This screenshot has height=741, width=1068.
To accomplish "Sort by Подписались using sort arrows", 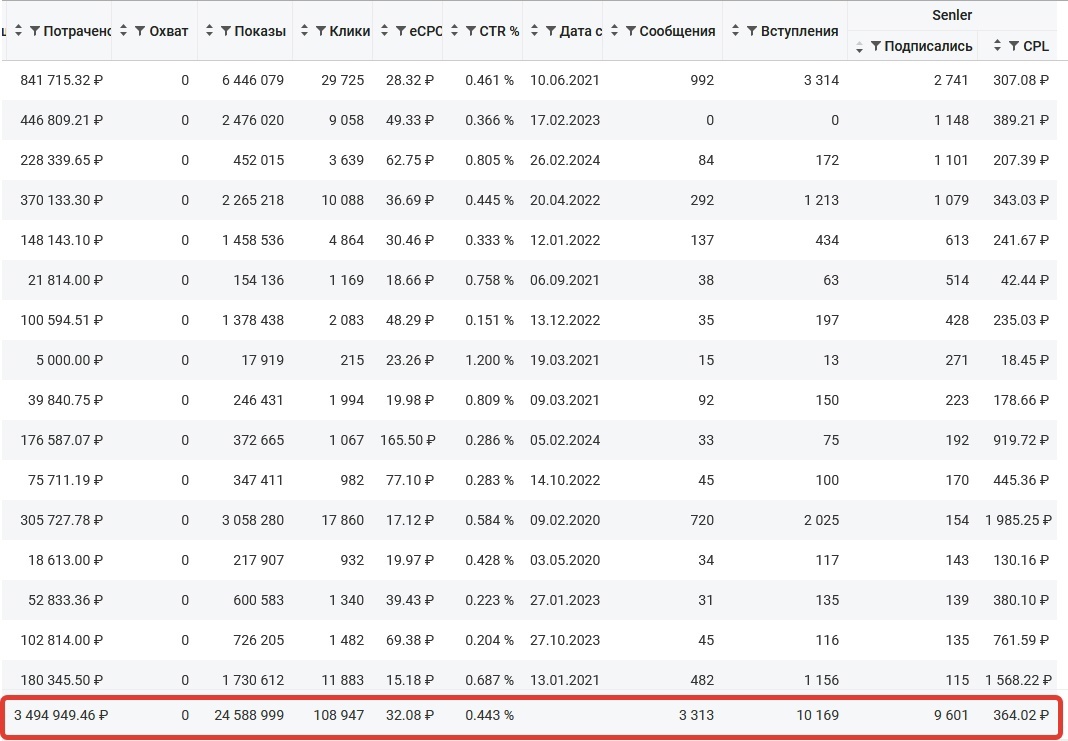I will 859,46.
